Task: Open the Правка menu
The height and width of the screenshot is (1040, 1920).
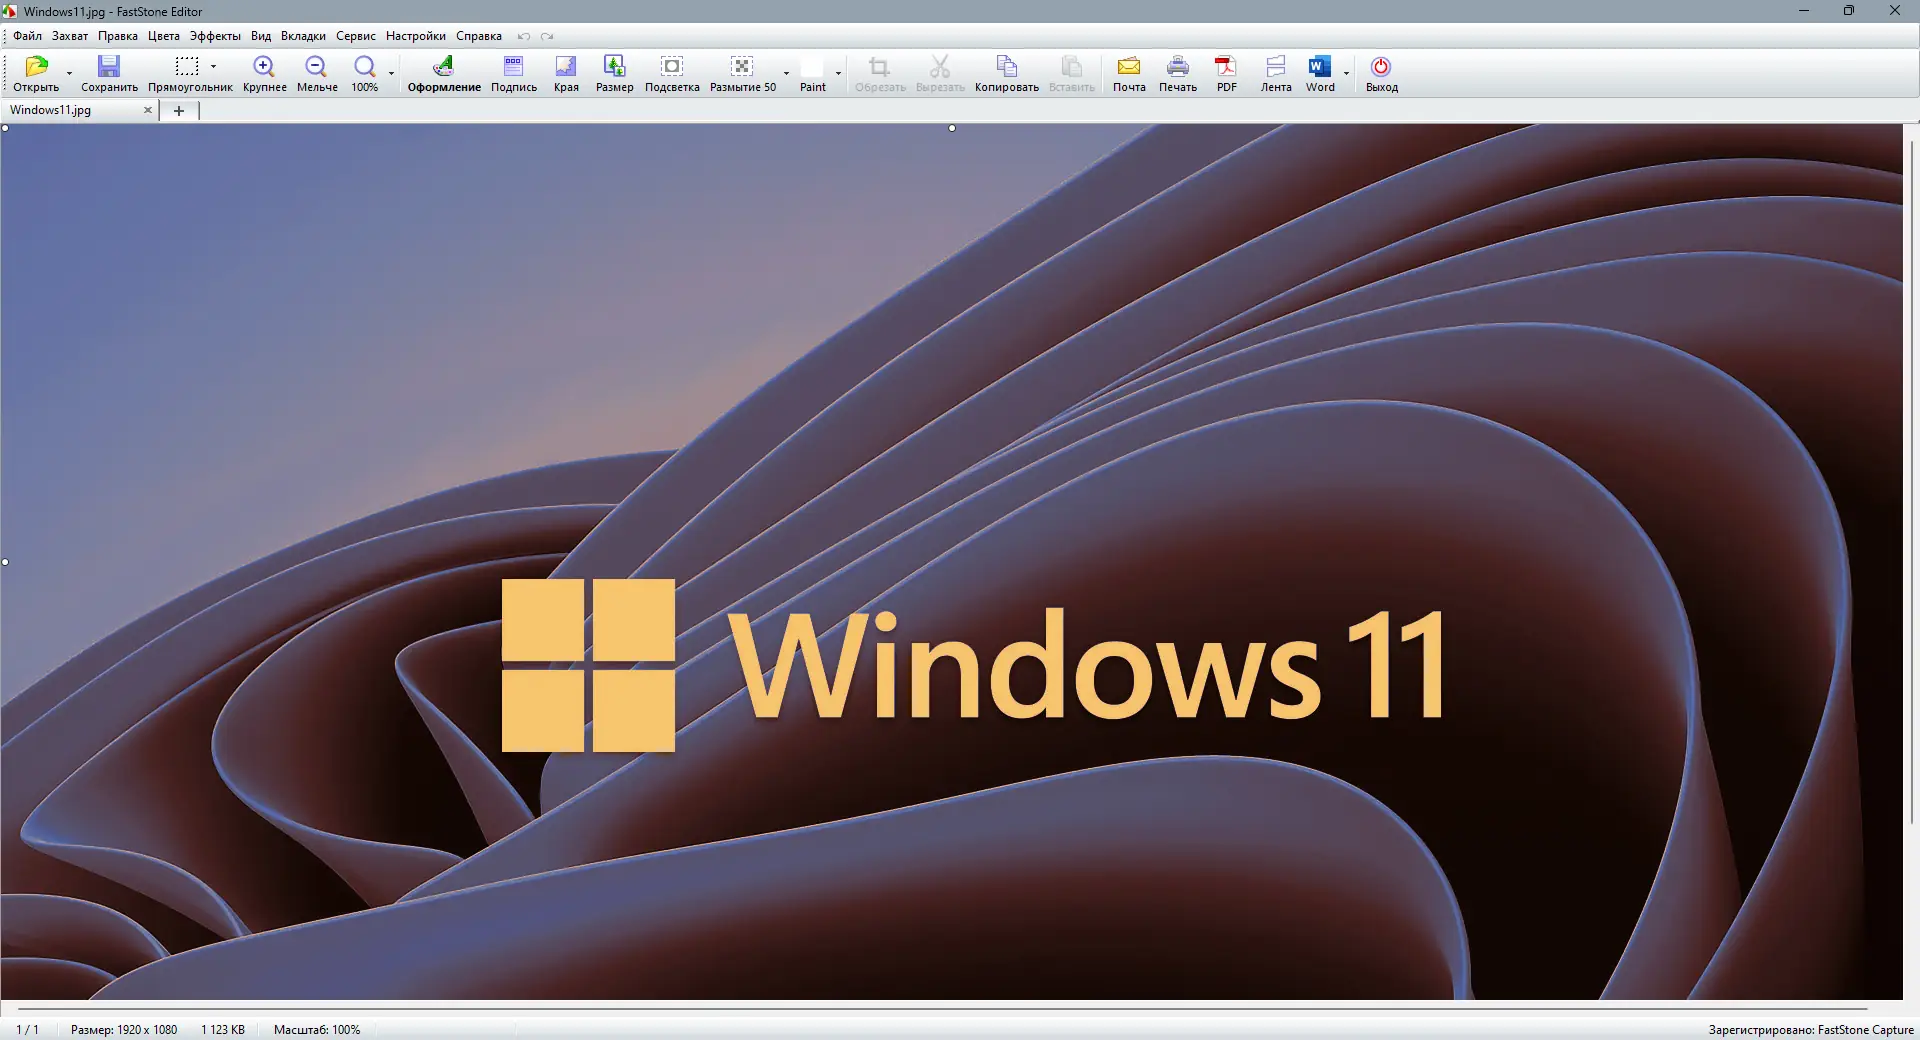Action: [118, 36]
